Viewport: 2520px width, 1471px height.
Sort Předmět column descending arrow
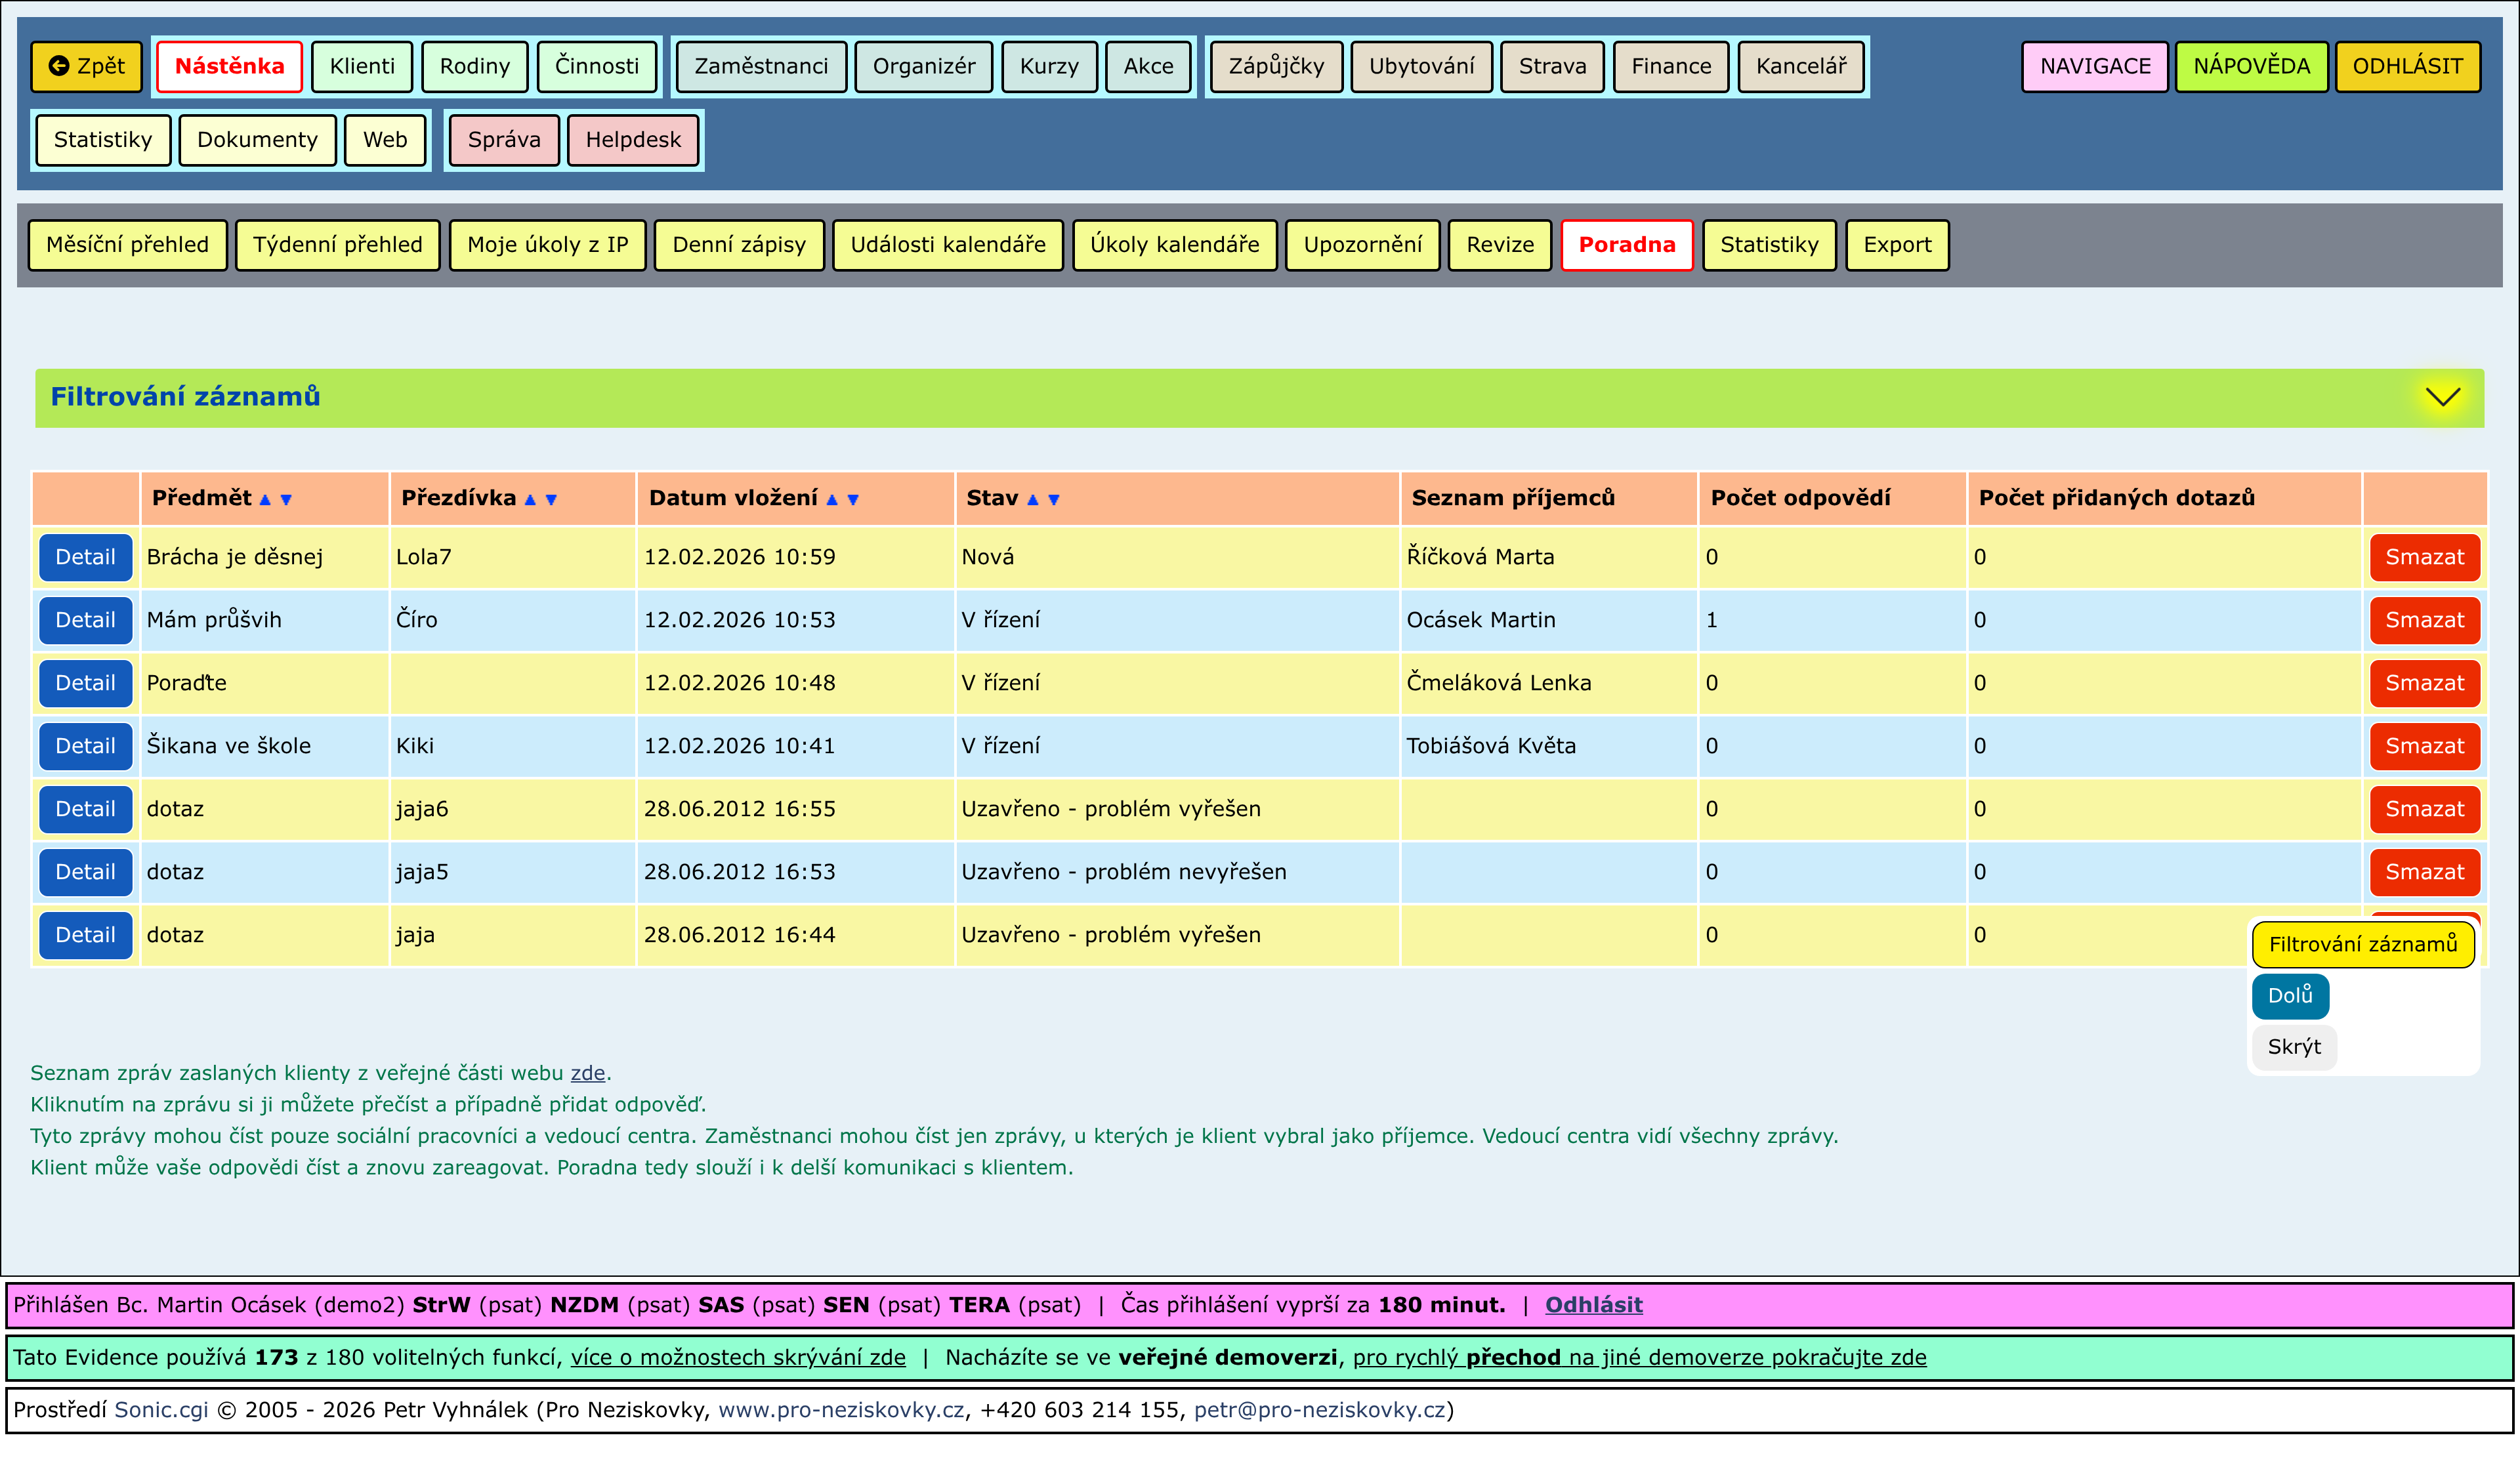286,500
